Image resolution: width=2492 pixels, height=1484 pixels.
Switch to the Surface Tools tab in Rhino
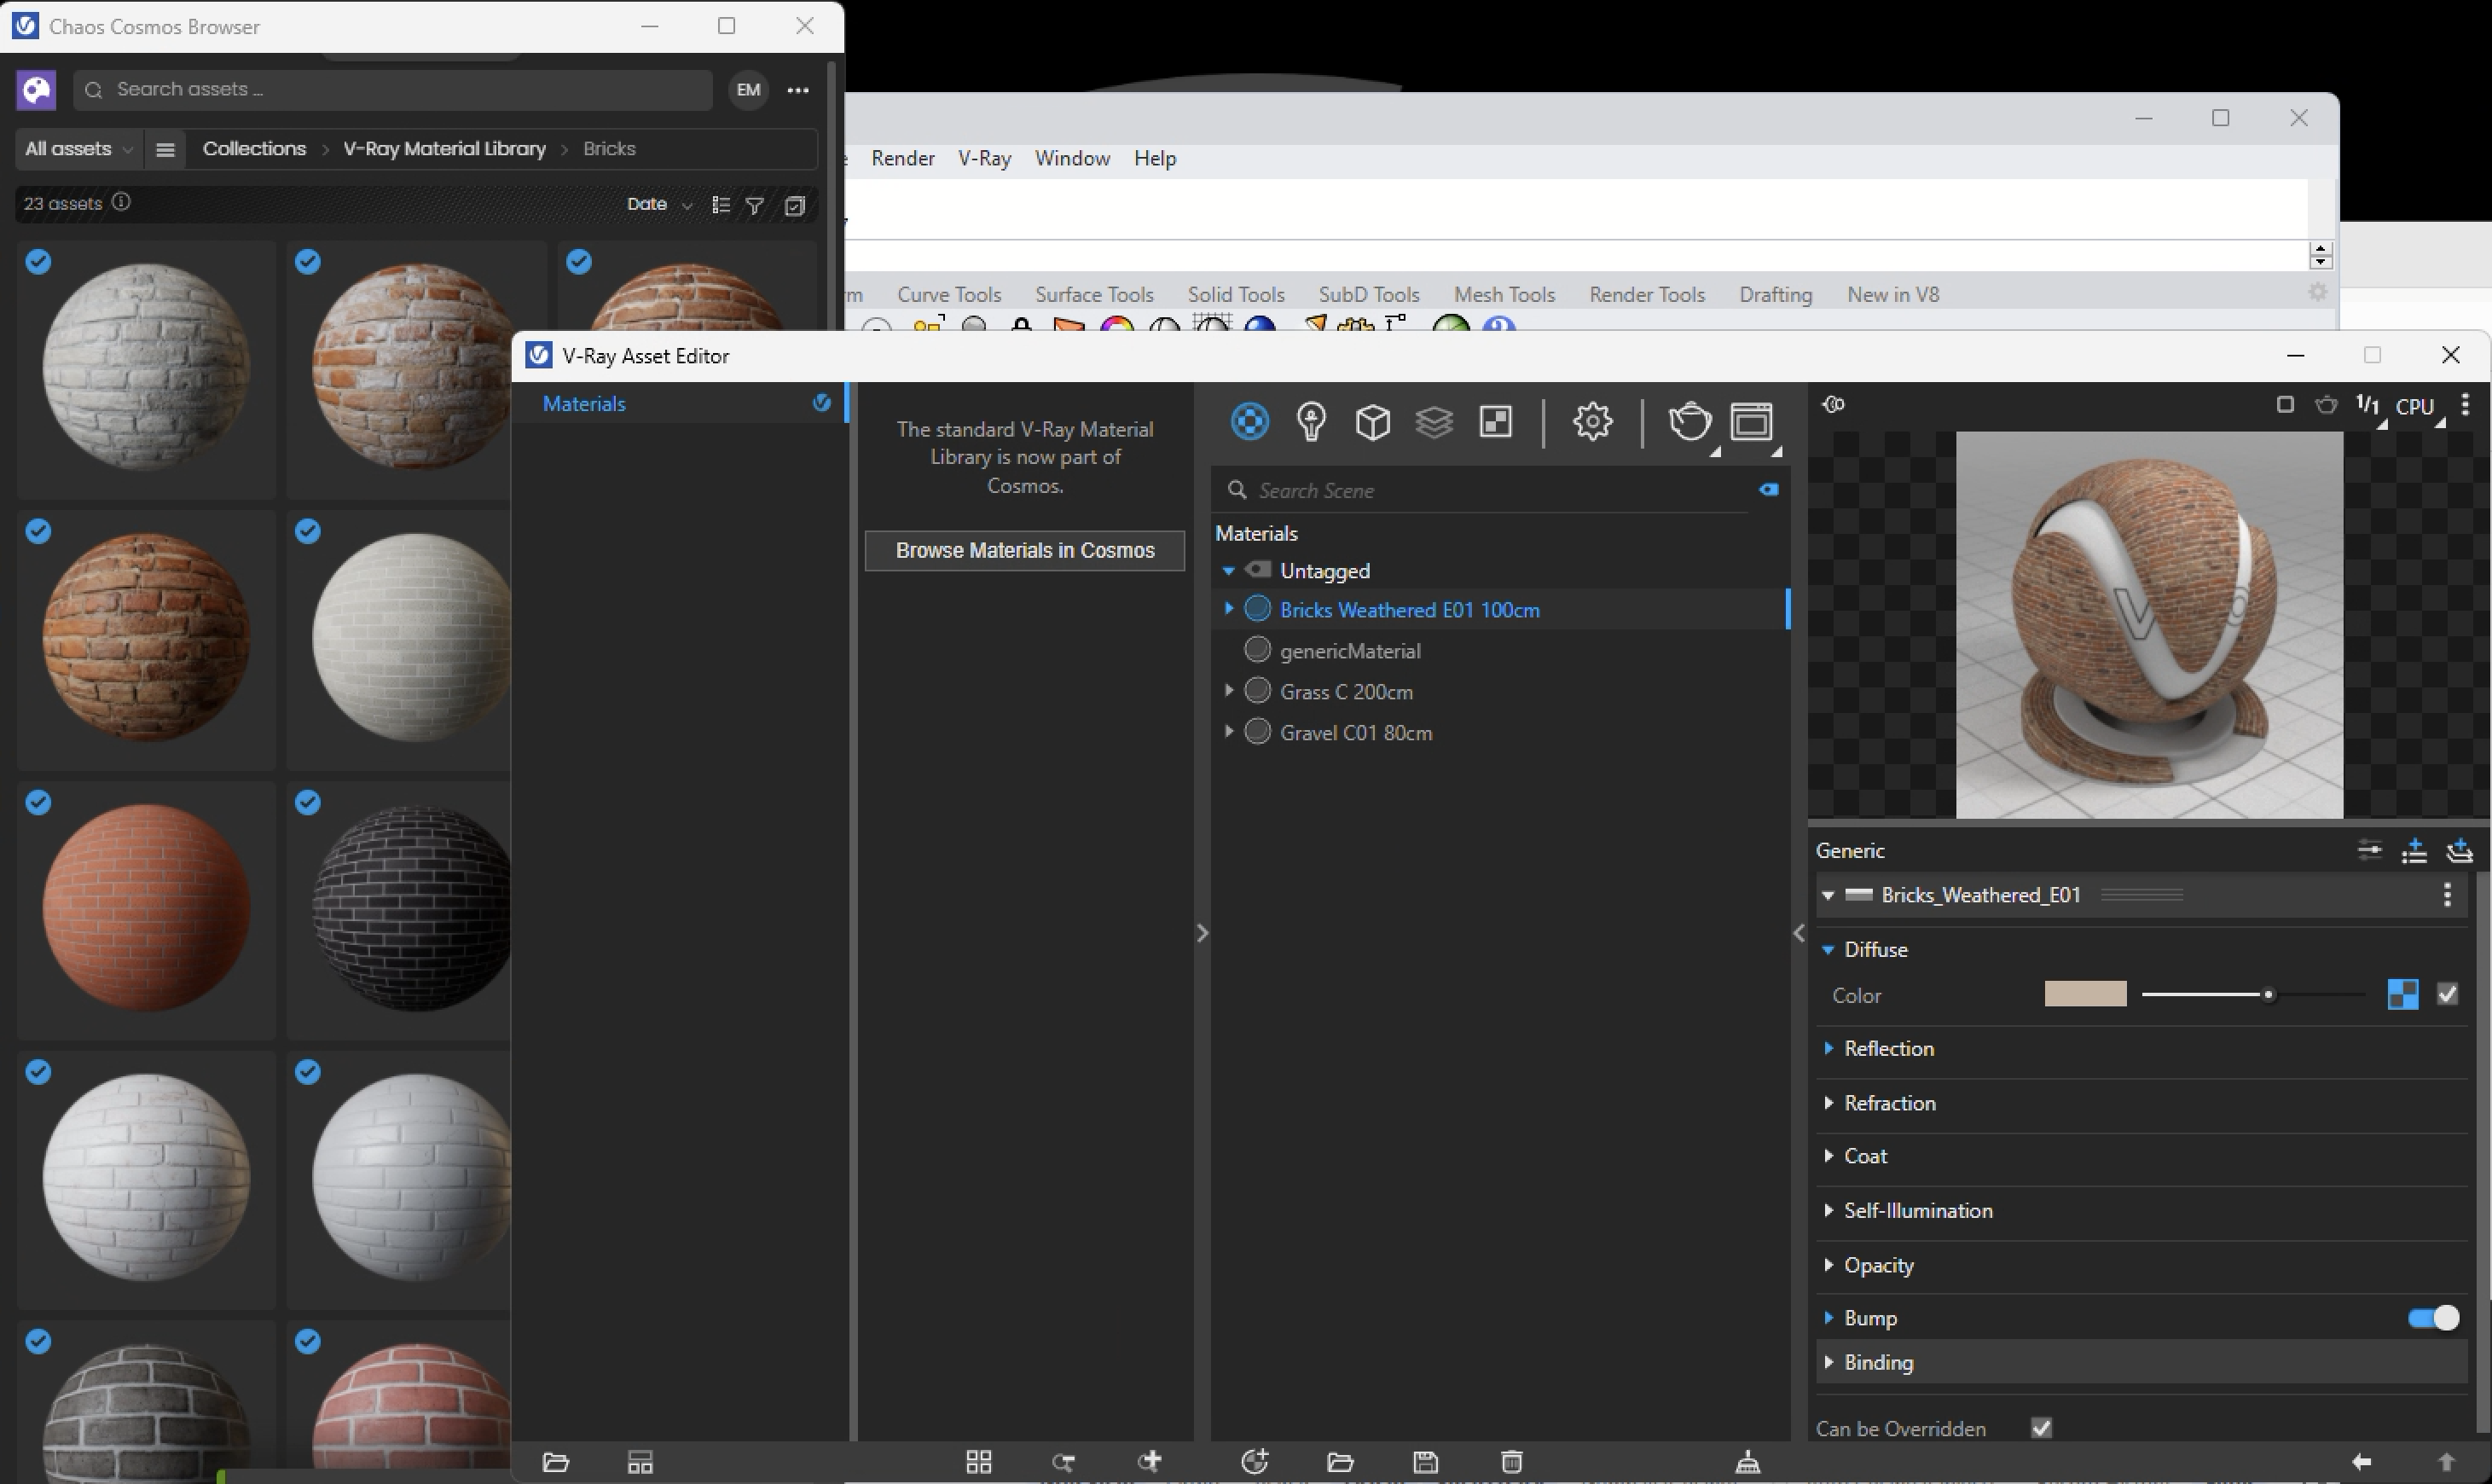[1094, 294]
